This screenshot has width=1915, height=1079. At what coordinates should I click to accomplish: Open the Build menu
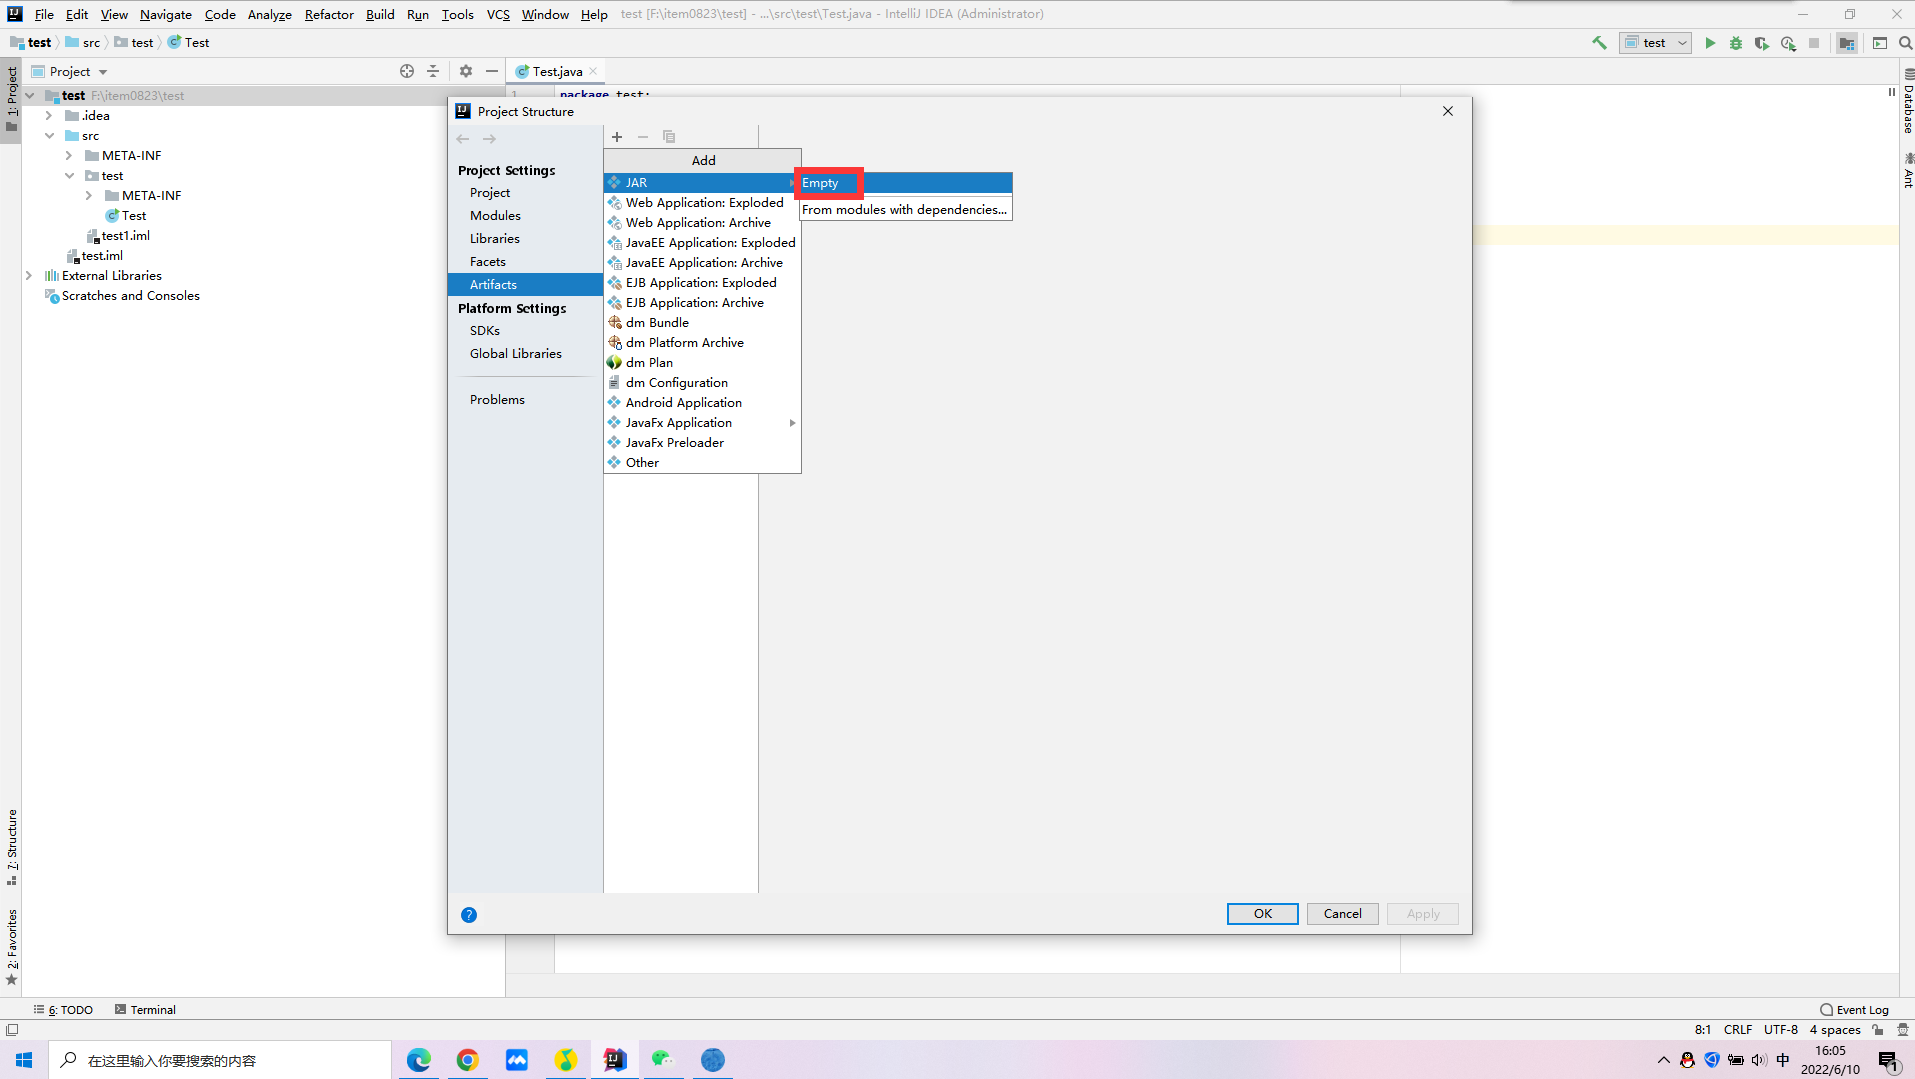(380, 14)
